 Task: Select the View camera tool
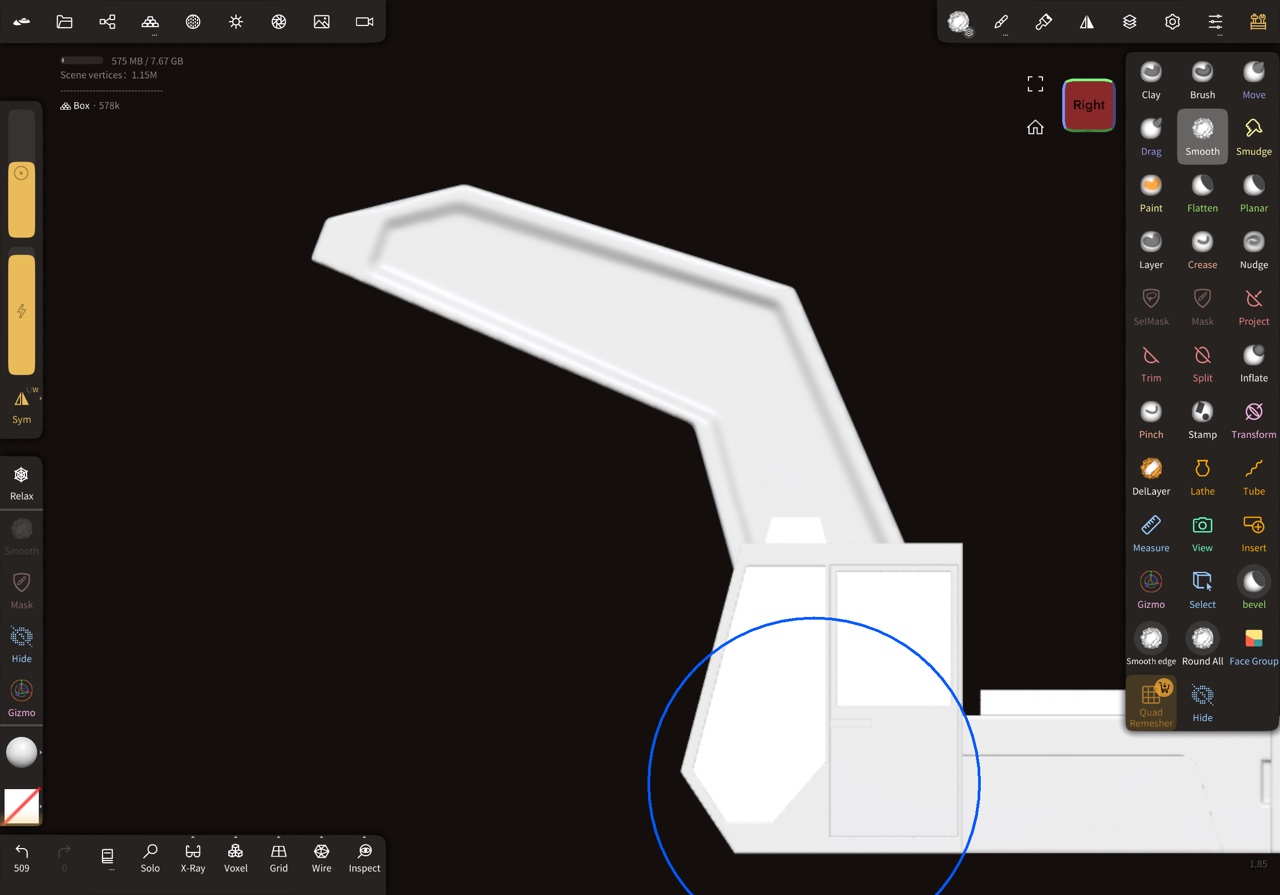[1202, 533]
